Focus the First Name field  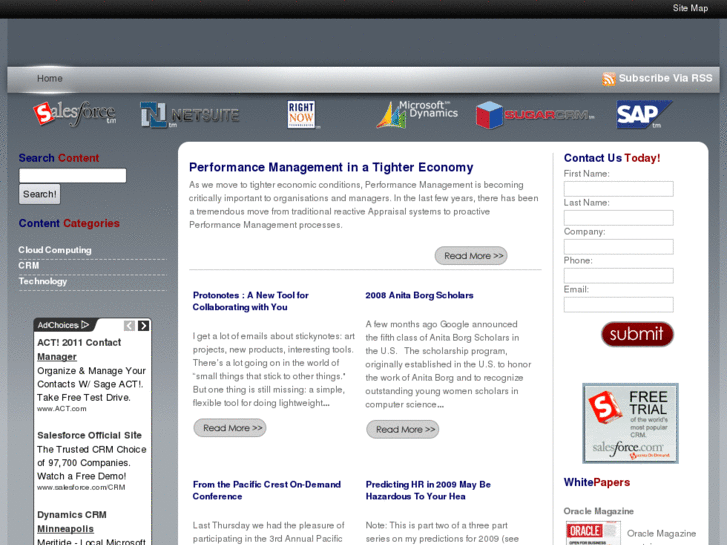619,189
